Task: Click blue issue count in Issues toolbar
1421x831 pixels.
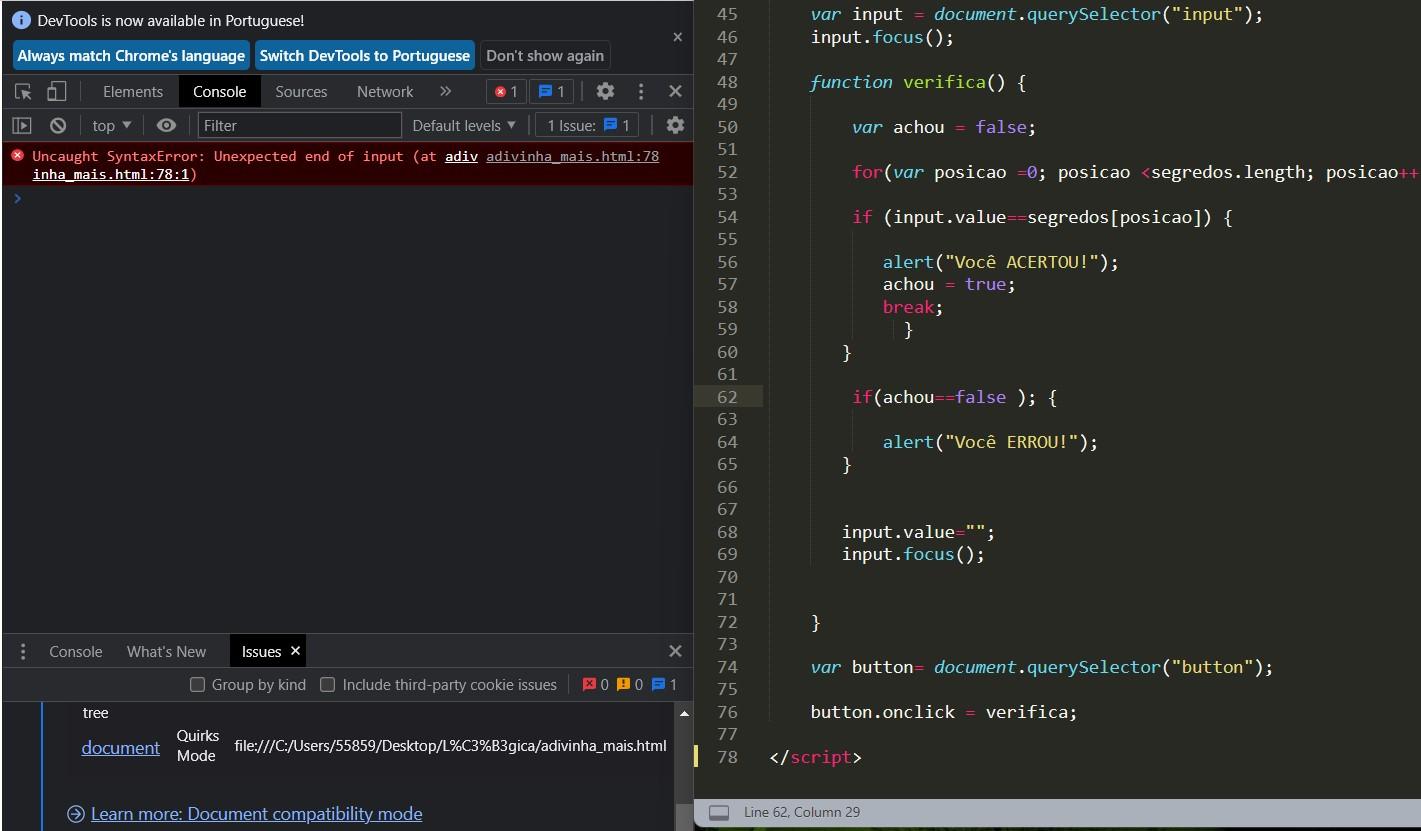Action: [664, 684]
